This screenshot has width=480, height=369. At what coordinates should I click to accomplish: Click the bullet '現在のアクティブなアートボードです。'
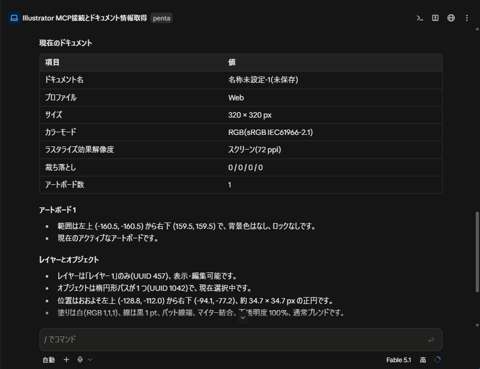point(108,238)
